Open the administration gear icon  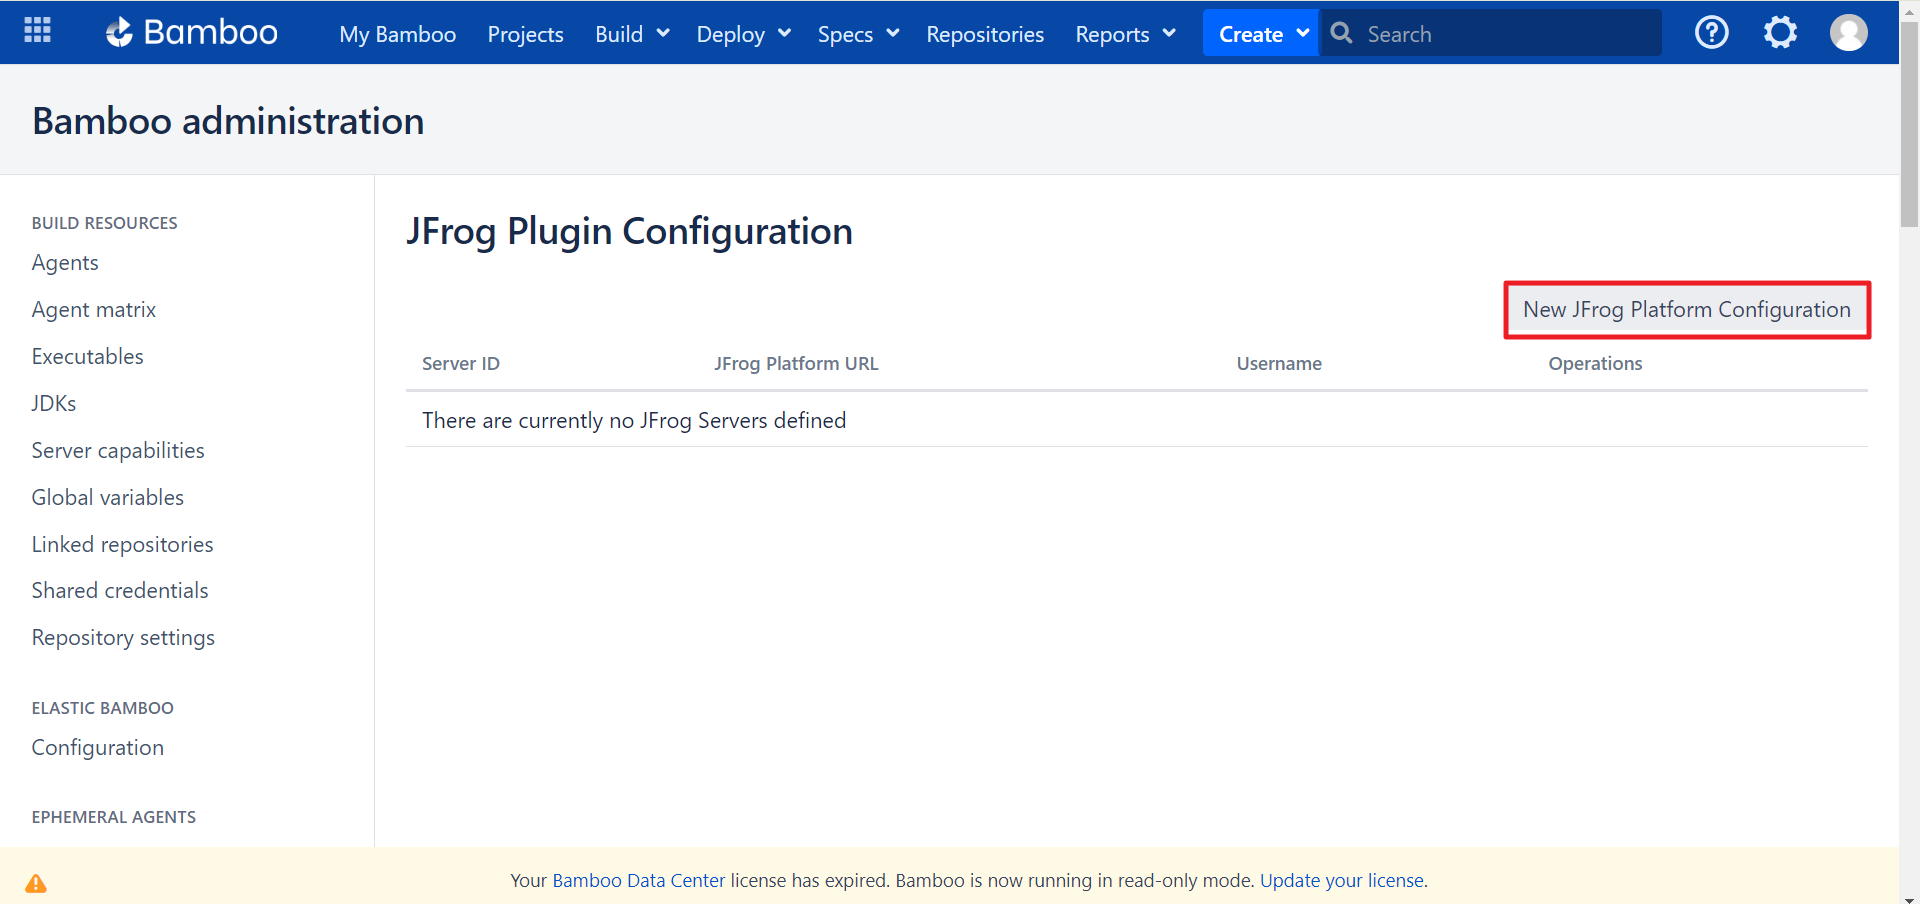tap(1780, 33)
